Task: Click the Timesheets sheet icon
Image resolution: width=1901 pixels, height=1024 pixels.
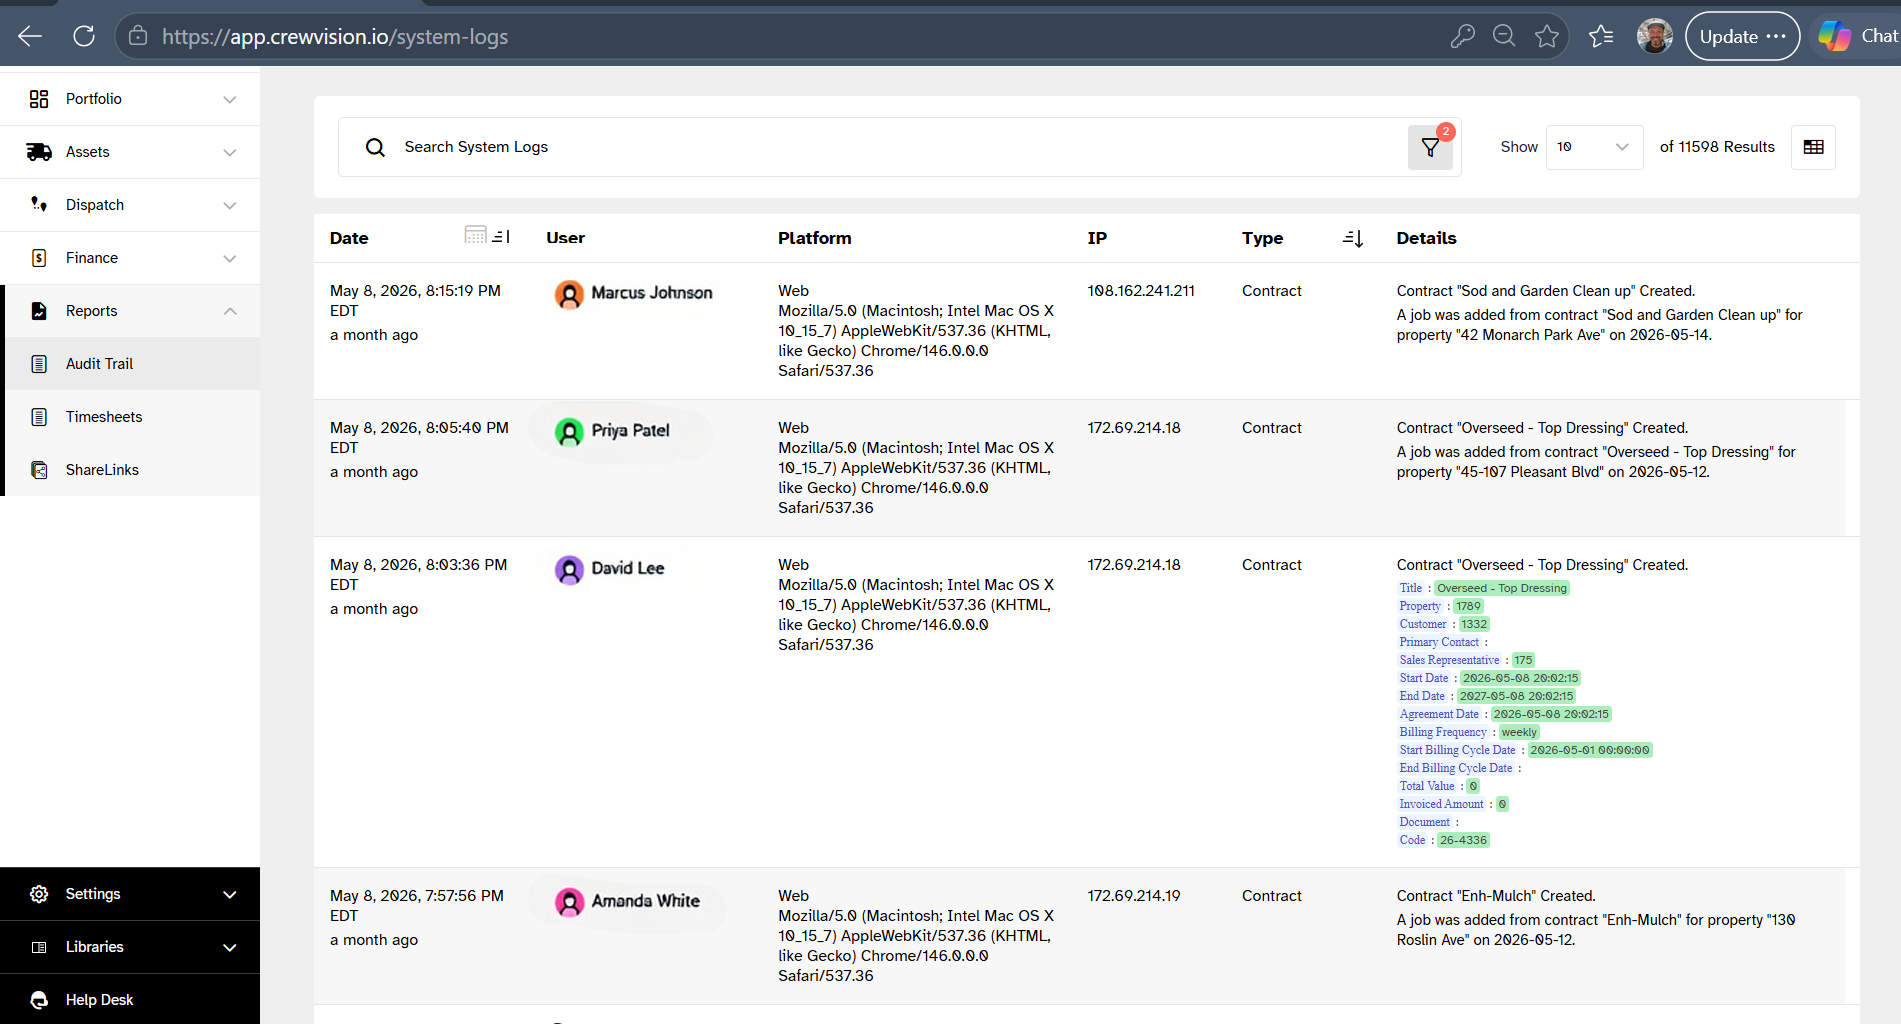Action: (x=39, y=417)
